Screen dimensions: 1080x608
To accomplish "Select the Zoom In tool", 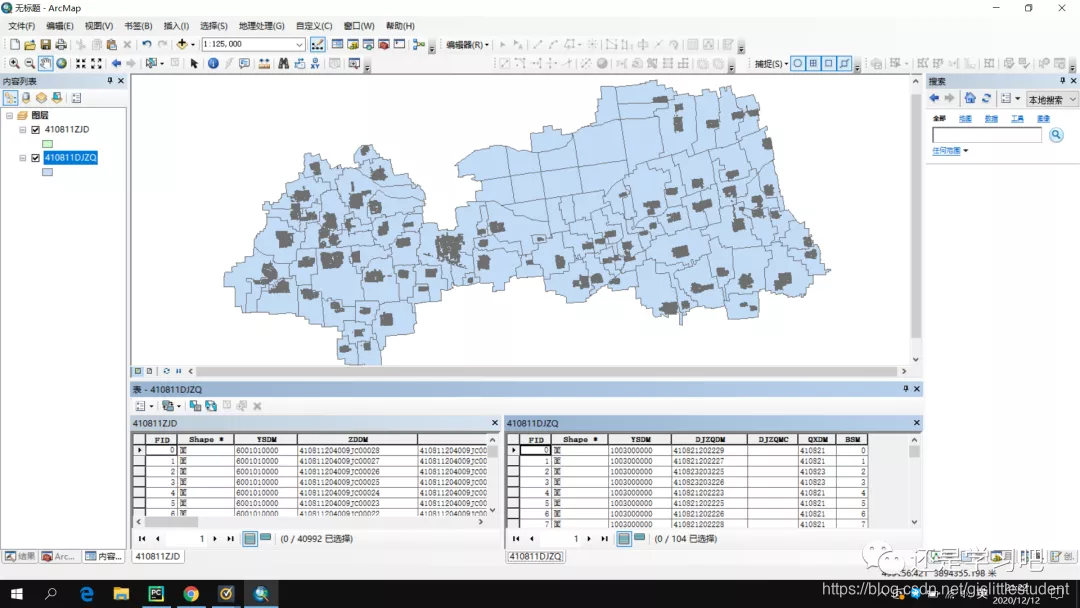I will coord(14,63).
